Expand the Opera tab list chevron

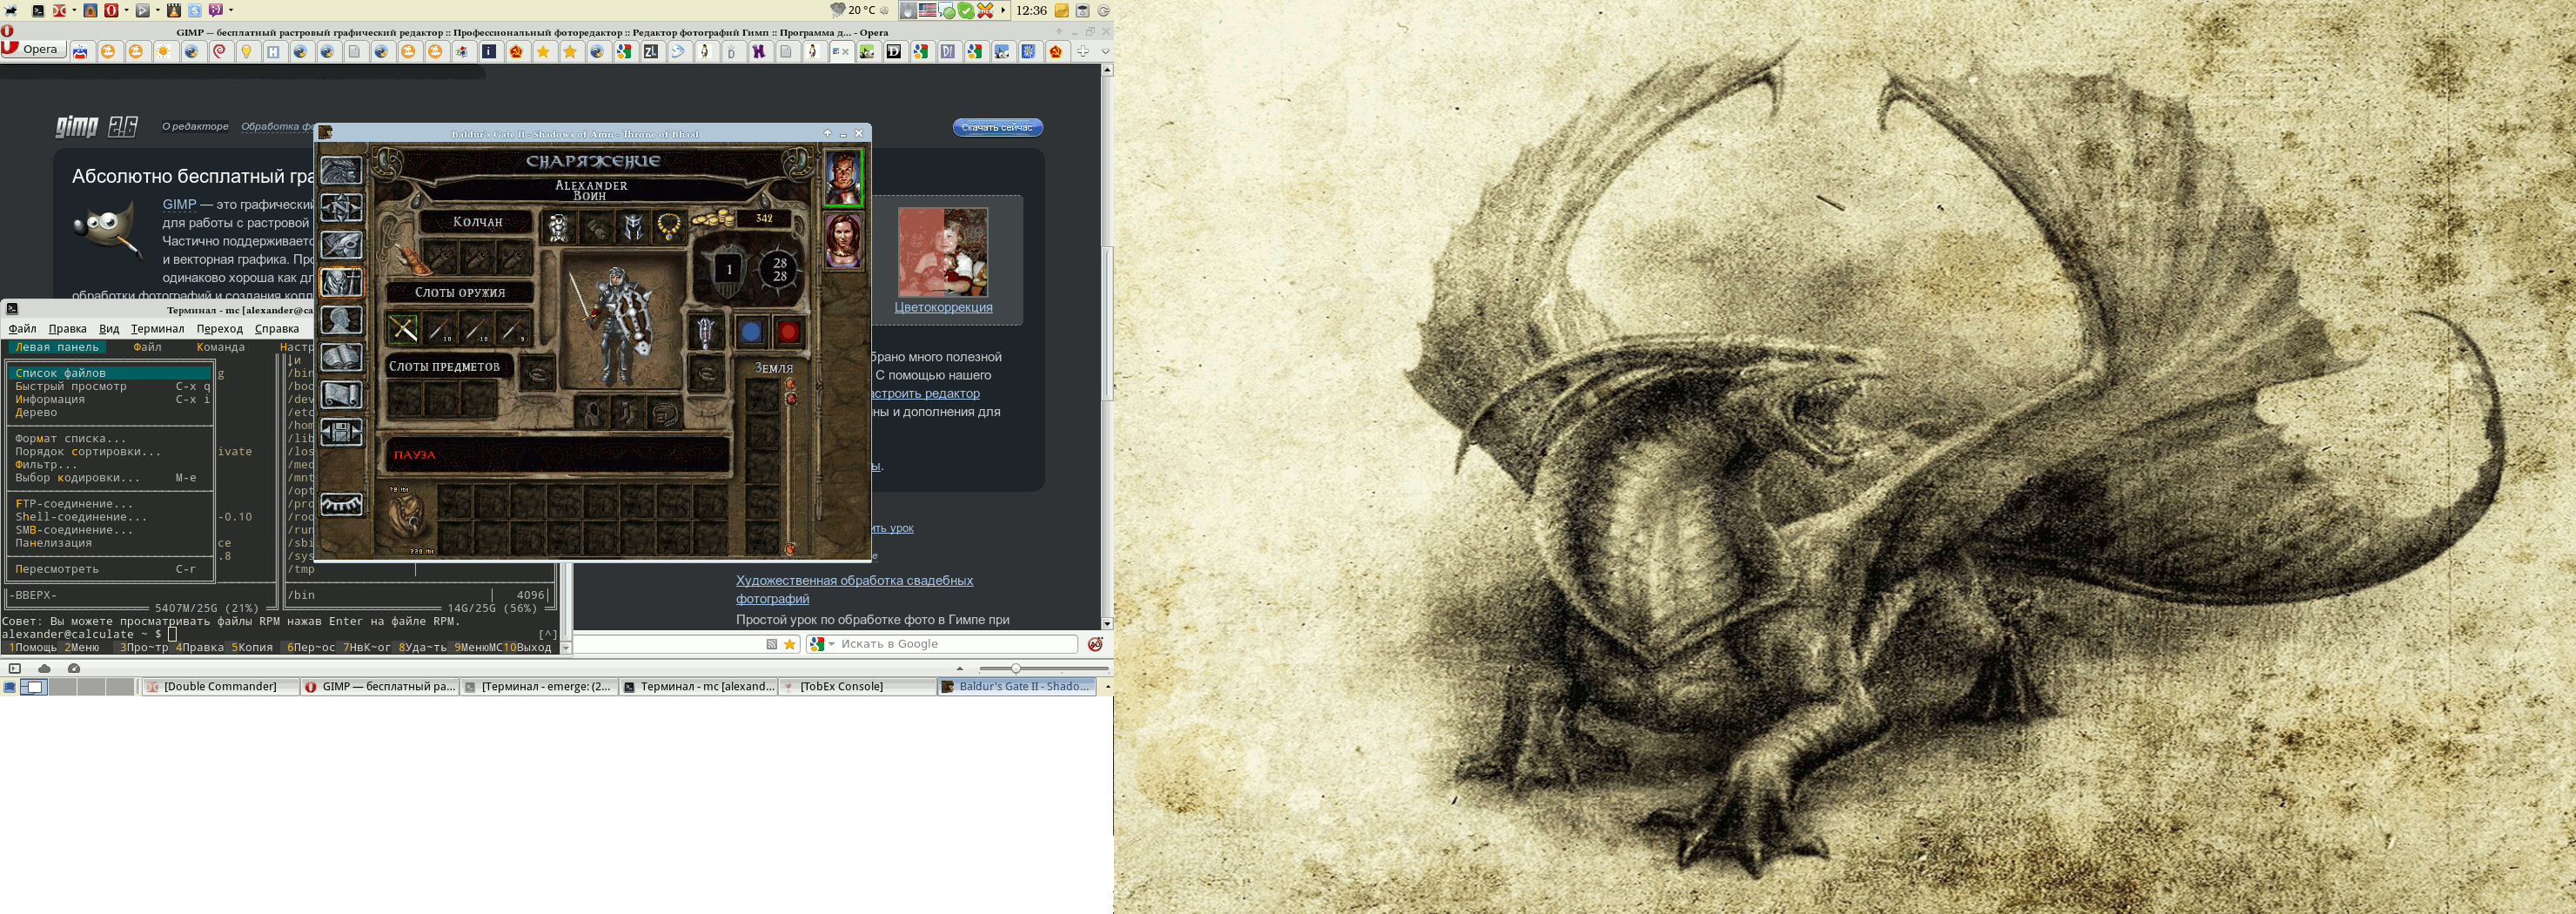[1105, 51]
